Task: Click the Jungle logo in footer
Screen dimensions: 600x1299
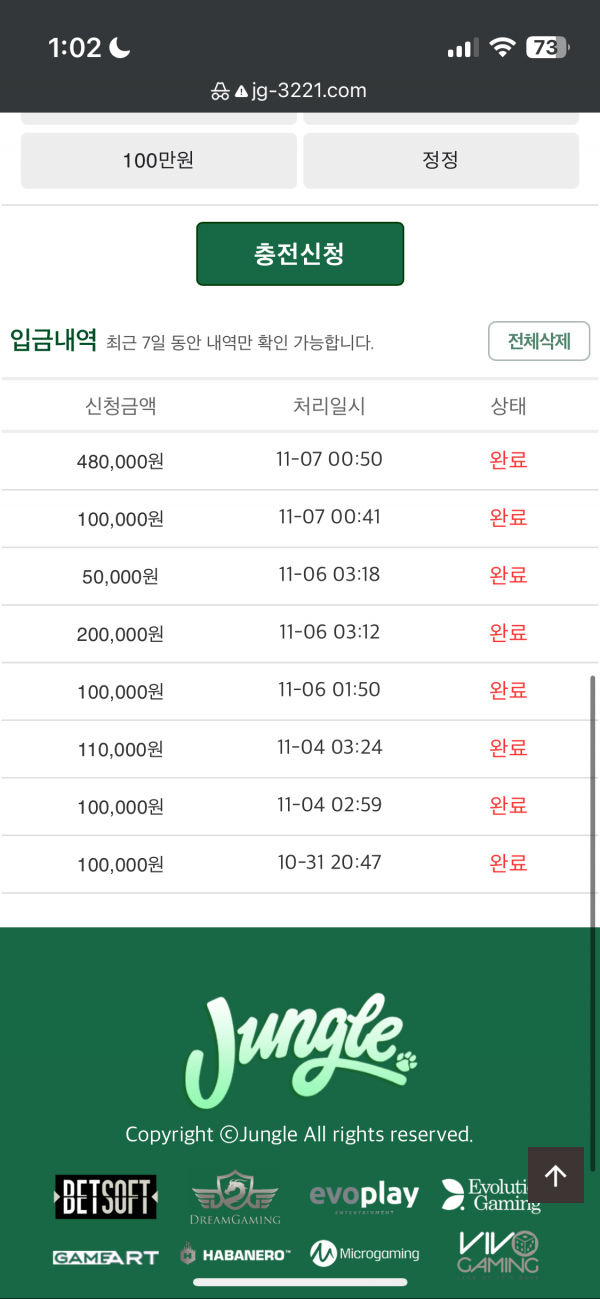Action: tap(301, 1051)
